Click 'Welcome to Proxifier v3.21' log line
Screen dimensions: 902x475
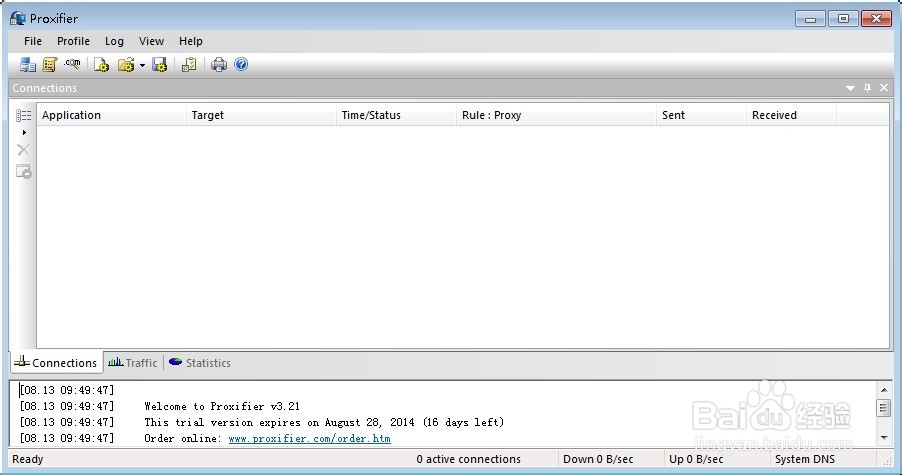point(222,407)
